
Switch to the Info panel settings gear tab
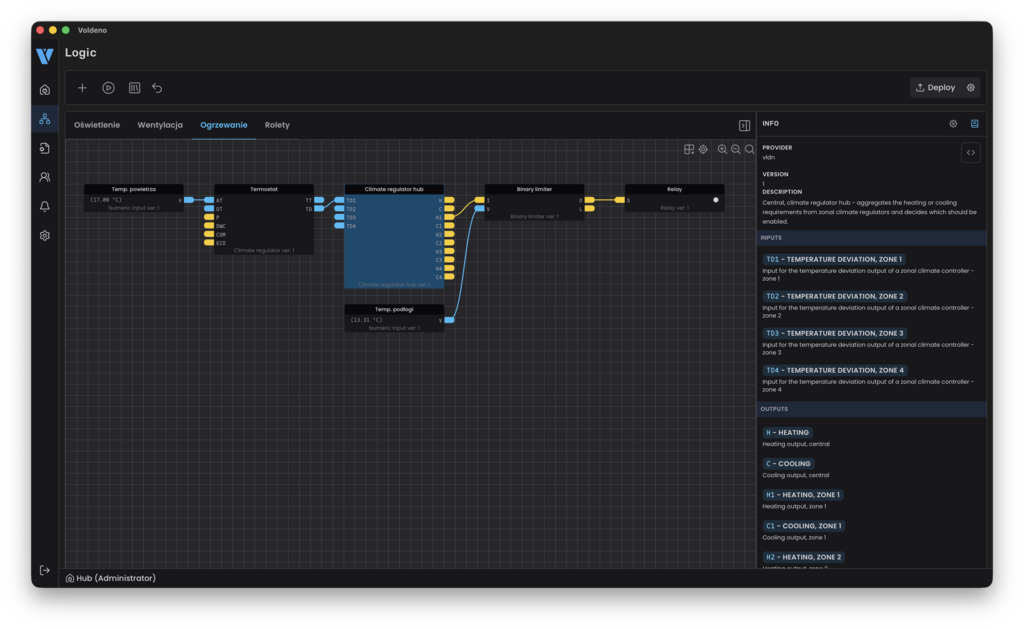pos(953,124)
